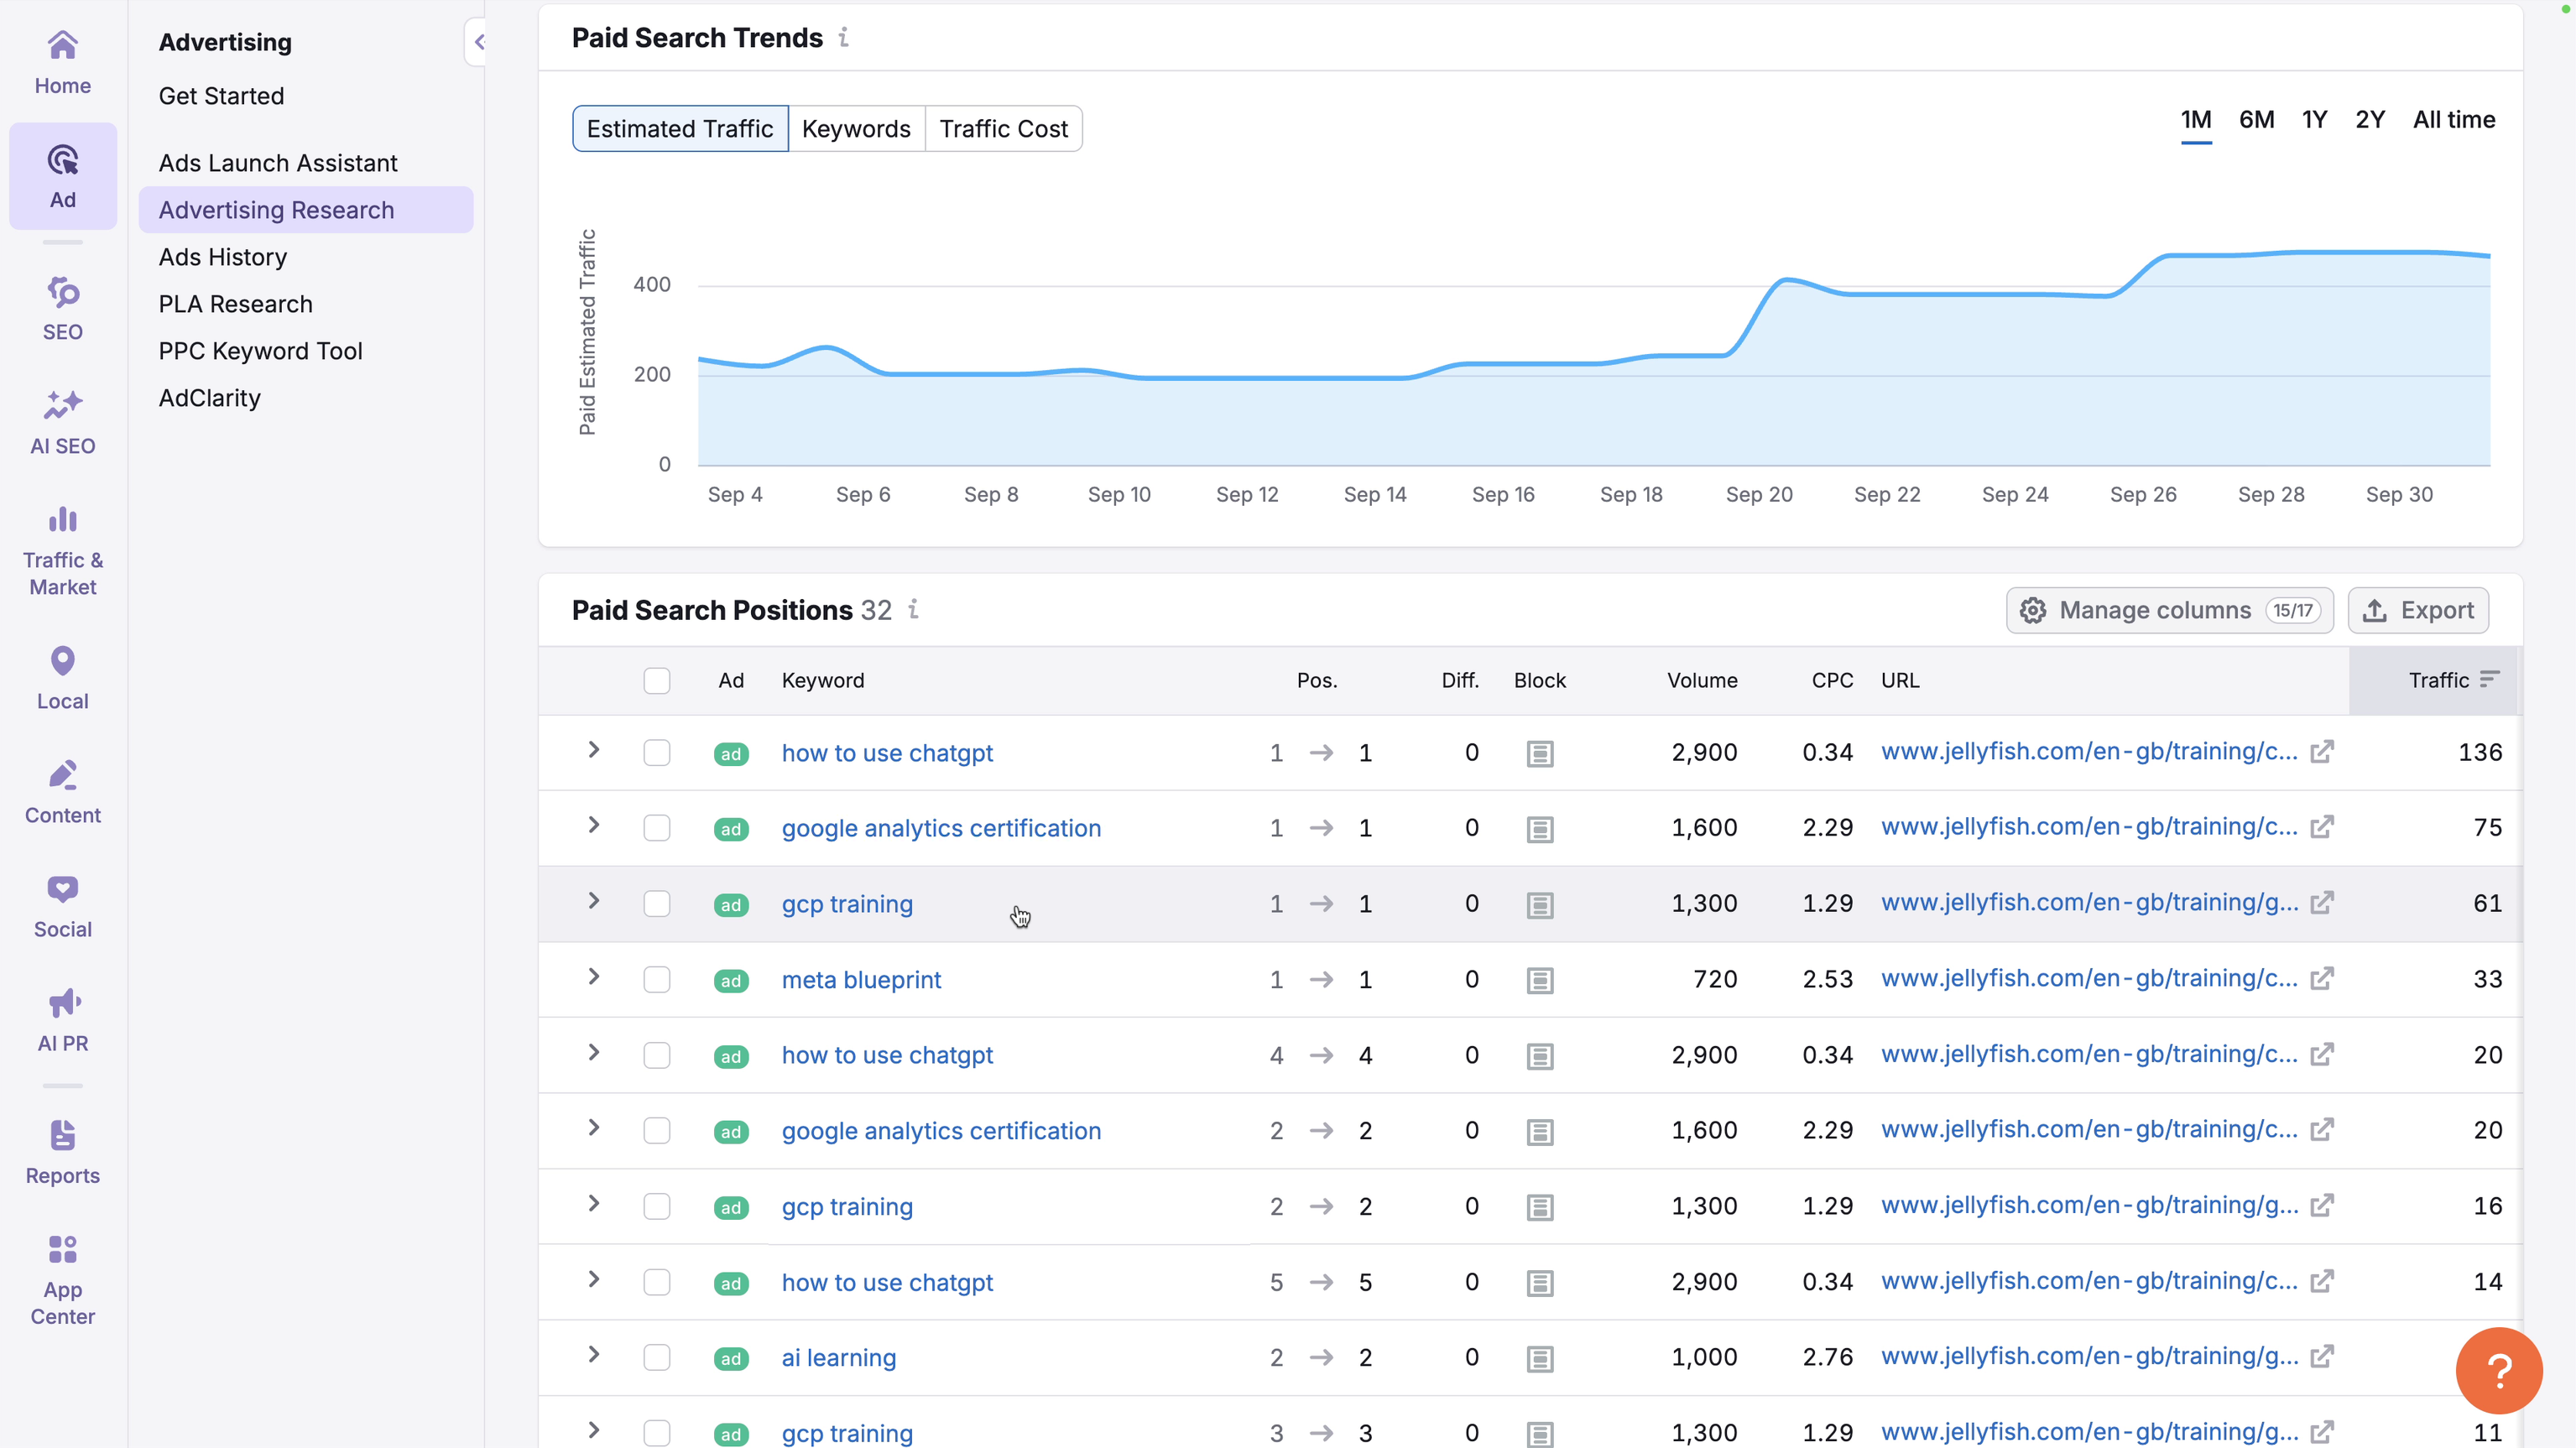Switch to the Keywords tab
The image size is (2576, 1448).
click(856, 128)
